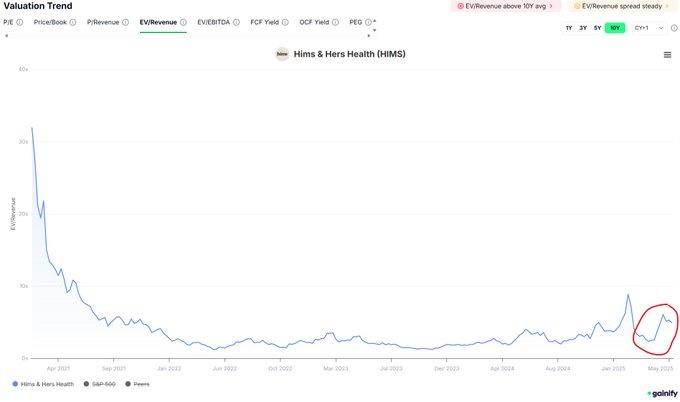Click the 20x y-axis label
This screenshot has height=402, width=680.
click(x=23, y=214)
